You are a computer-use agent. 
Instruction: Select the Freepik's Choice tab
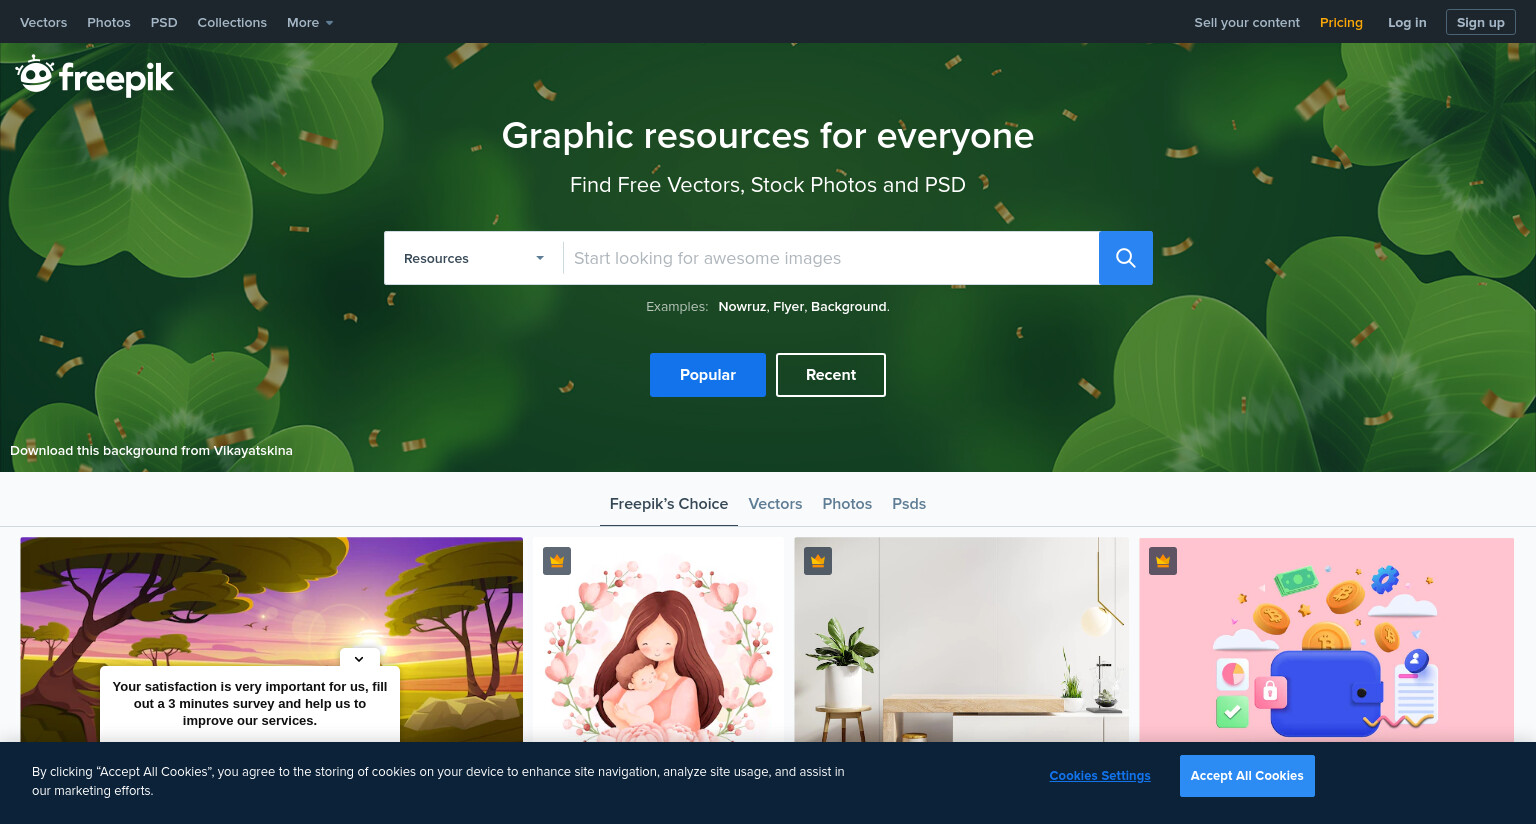click(669, 504)
